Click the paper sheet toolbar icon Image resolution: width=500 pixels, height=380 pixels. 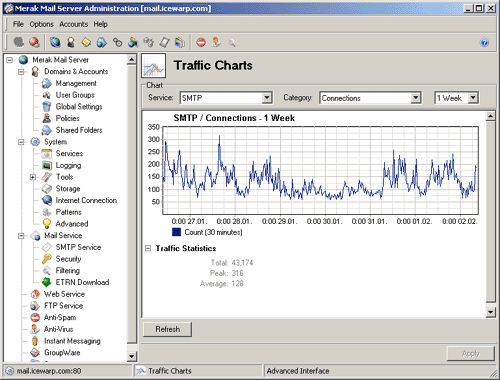(164, 42)
